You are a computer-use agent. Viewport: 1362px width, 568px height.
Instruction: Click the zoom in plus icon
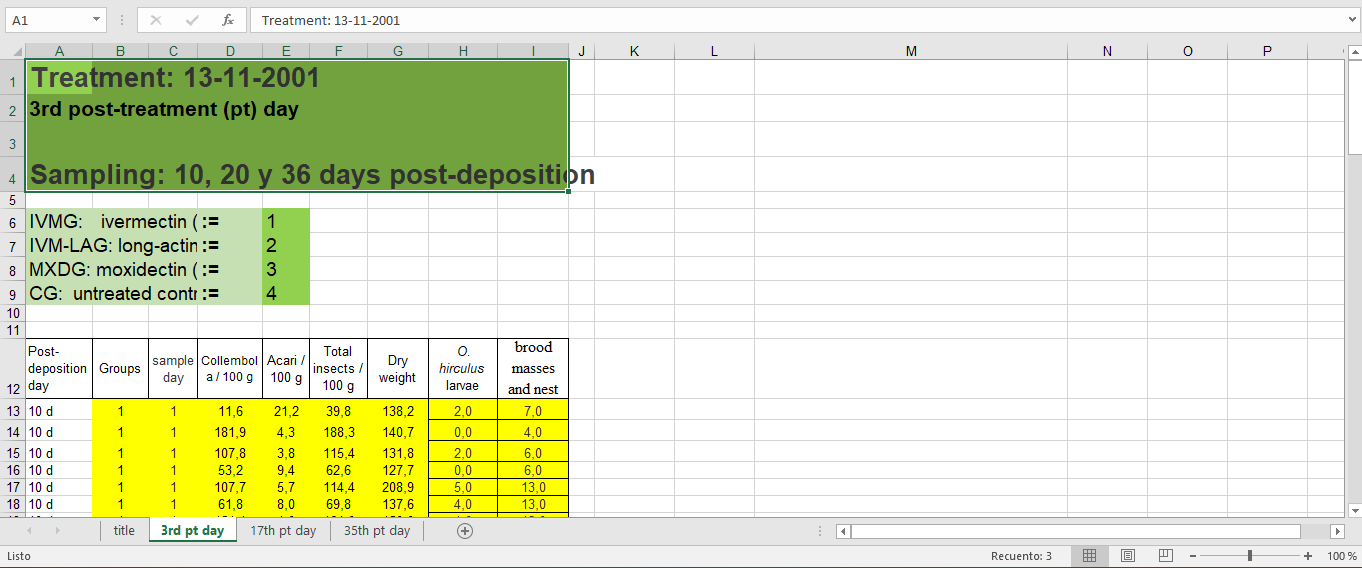point(1308,556)
